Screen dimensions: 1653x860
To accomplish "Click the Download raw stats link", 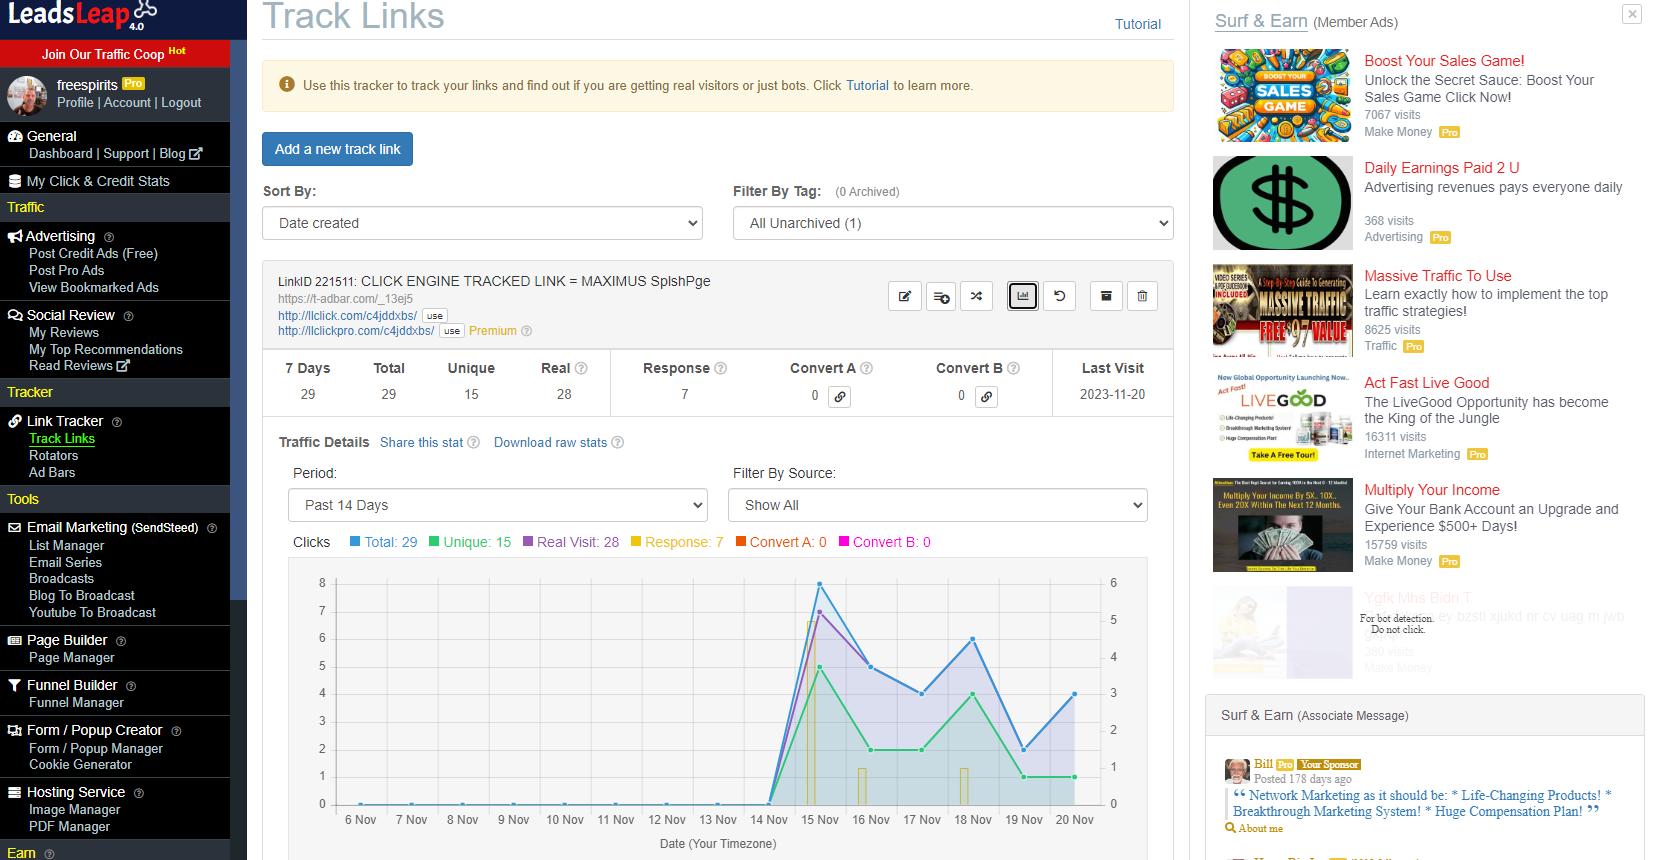I will 550,442.
